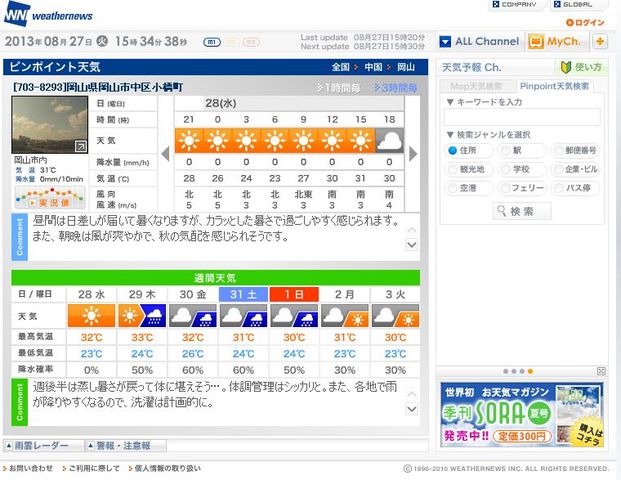Click the 3 火 cloud-then-sun icon
The width and height of the screenshot is (621, 480).
[396, 316]
